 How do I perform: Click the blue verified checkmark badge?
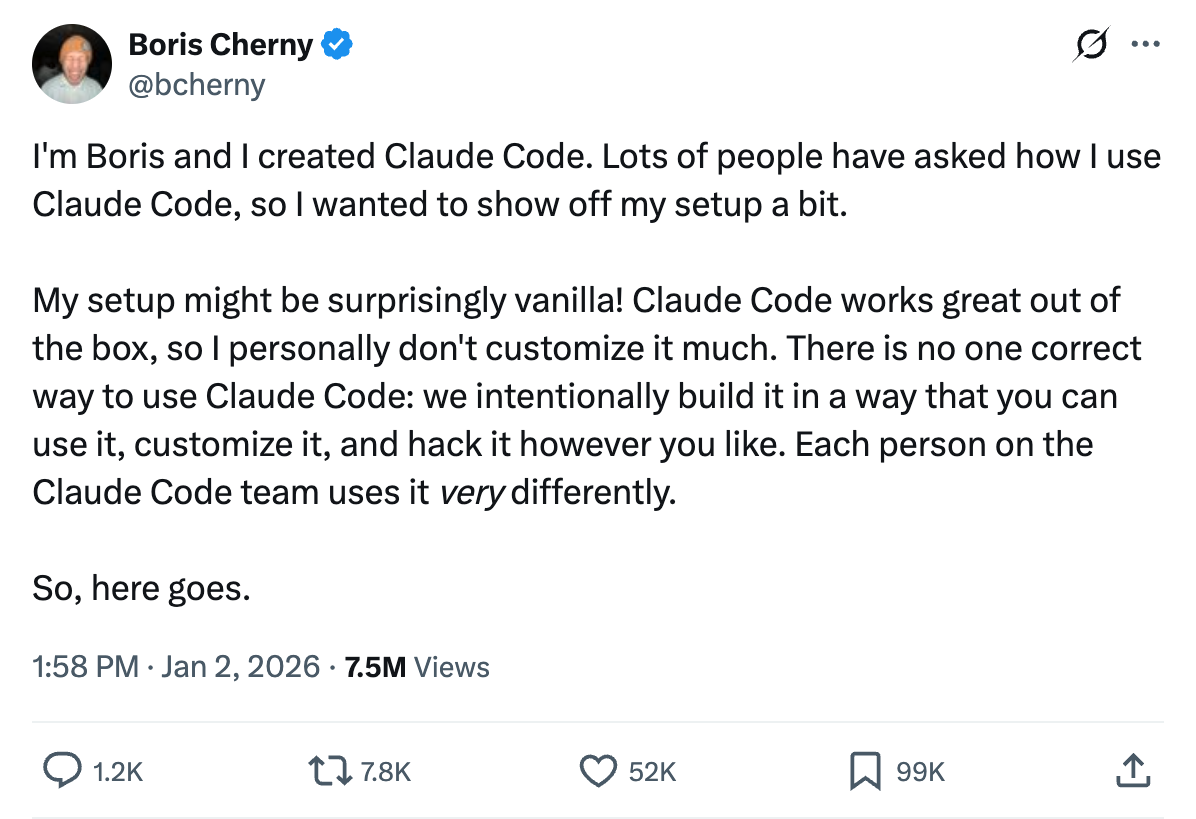tap(336, 45)
